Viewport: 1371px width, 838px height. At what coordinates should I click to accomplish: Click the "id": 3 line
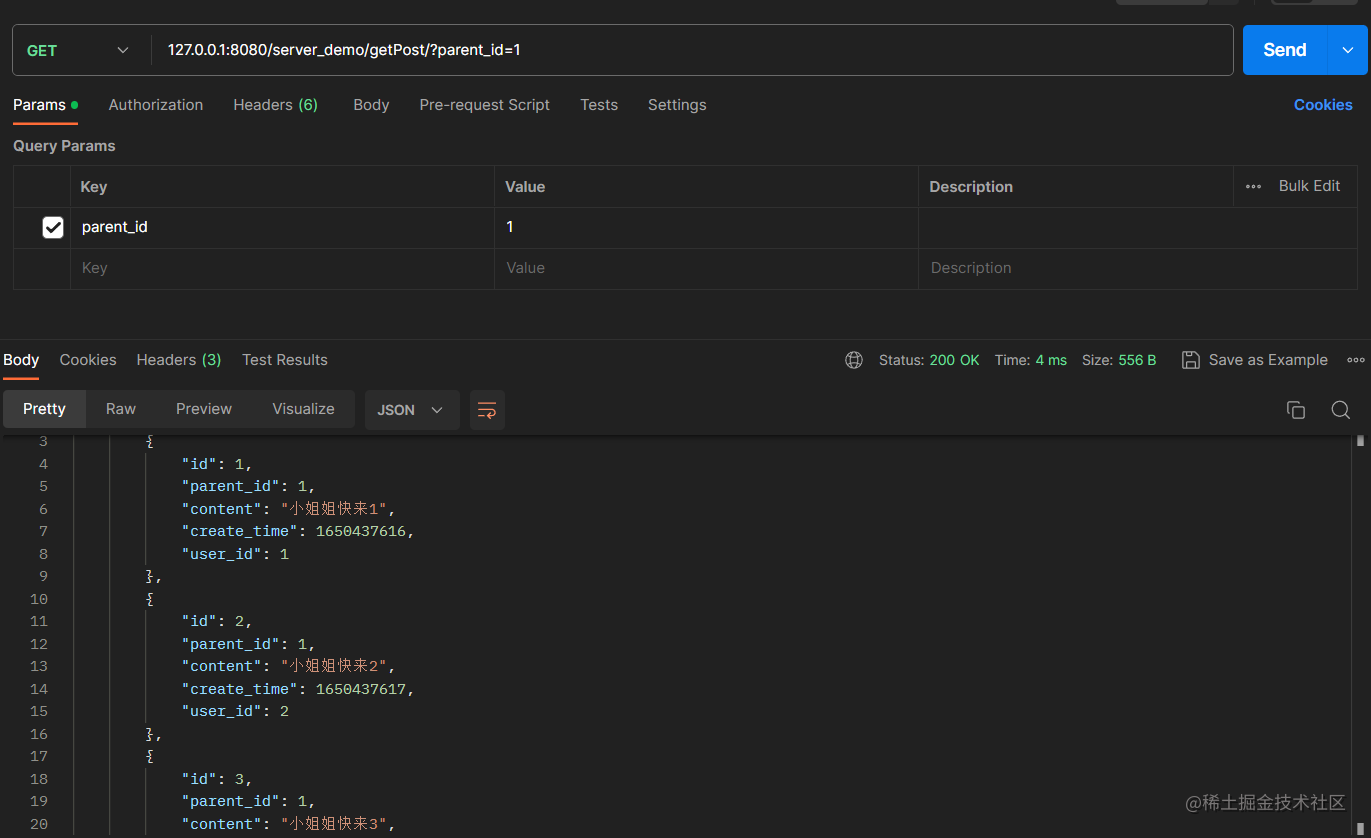click(x=217, y=779)
